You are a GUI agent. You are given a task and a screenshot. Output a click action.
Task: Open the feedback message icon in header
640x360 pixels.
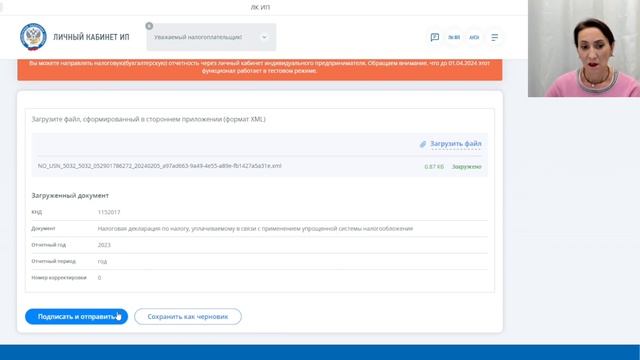pyautogui.click(x=435, y=37)
